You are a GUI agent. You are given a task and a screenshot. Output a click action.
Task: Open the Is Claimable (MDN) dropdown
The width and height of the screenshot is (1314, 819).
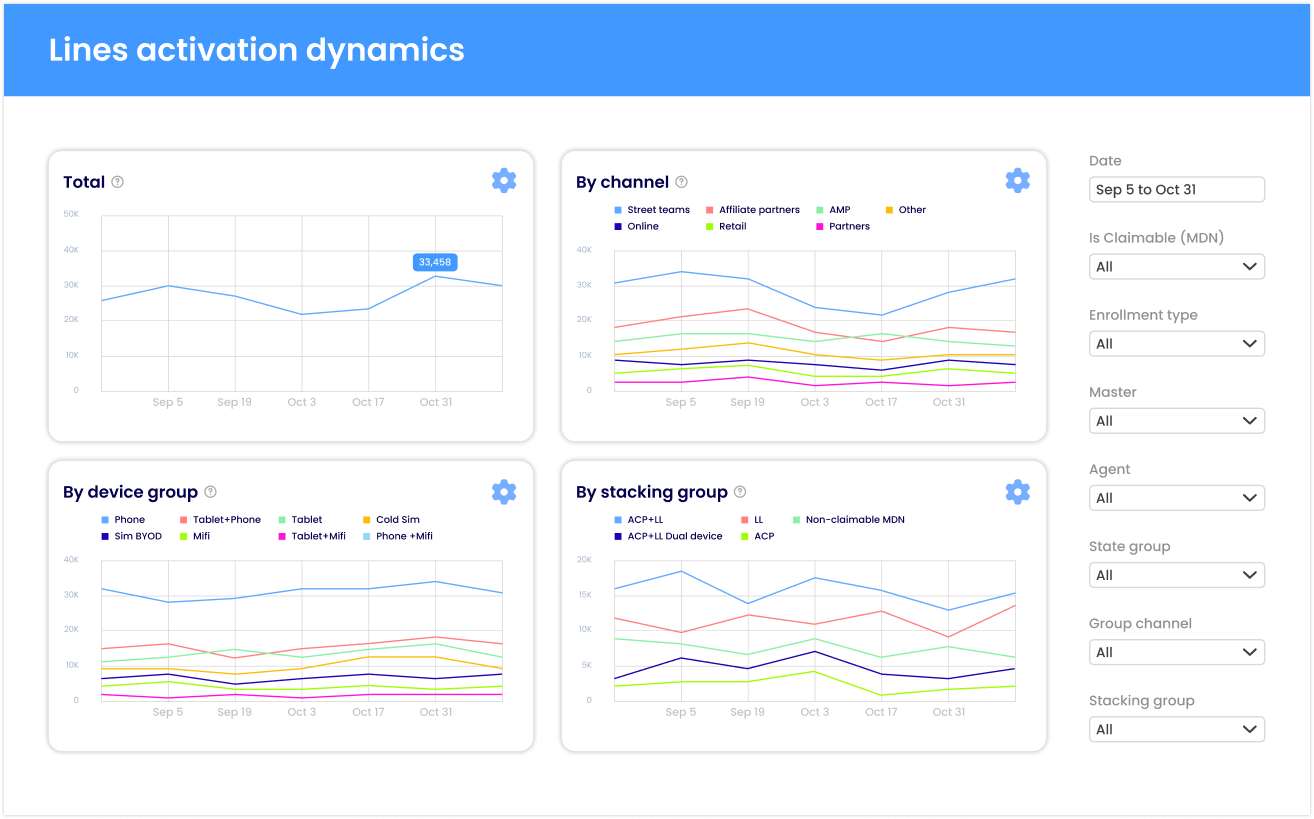click(1176, 266)
